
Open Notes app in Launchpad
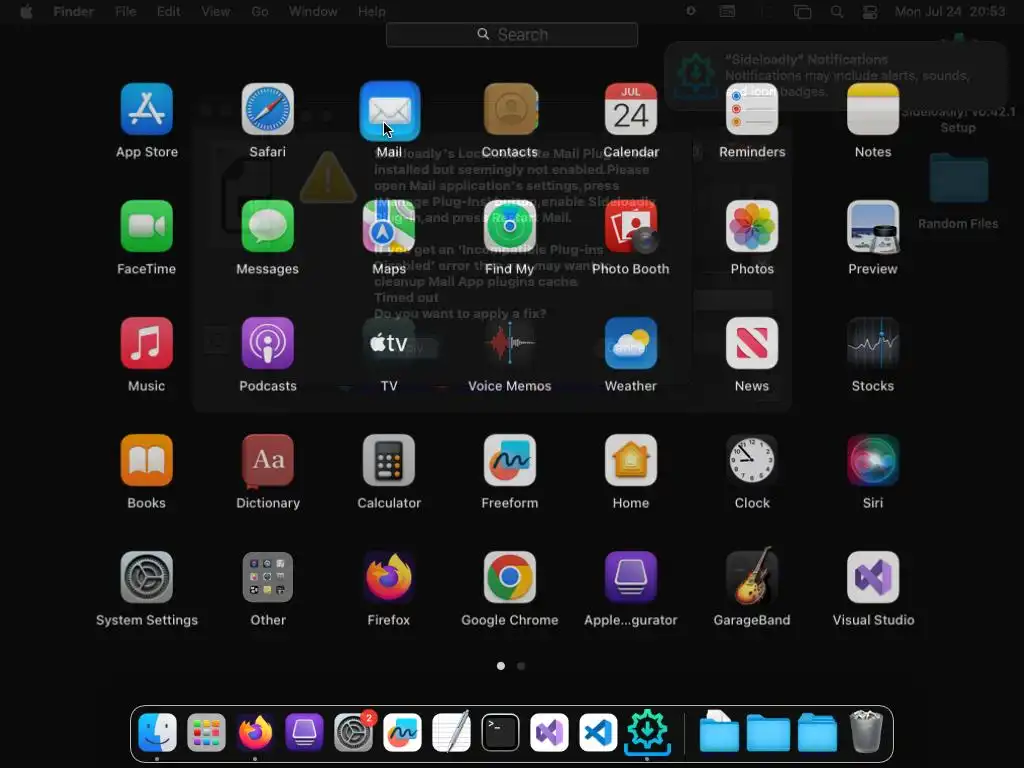coord(873,109)
